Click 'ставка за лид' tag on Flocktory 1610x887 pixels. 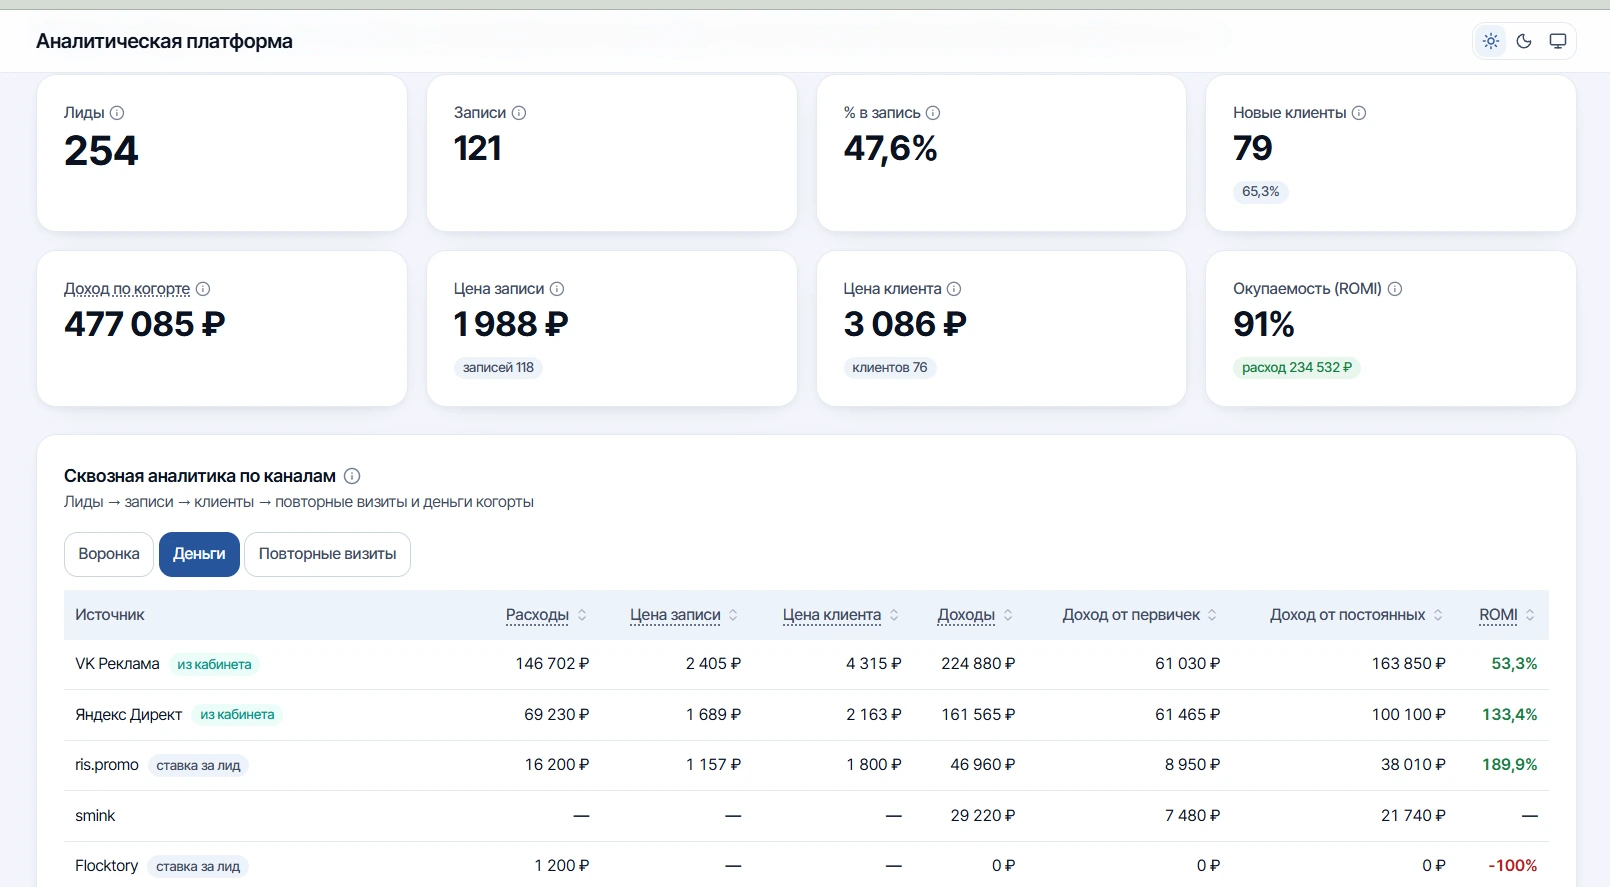(198, 867)
